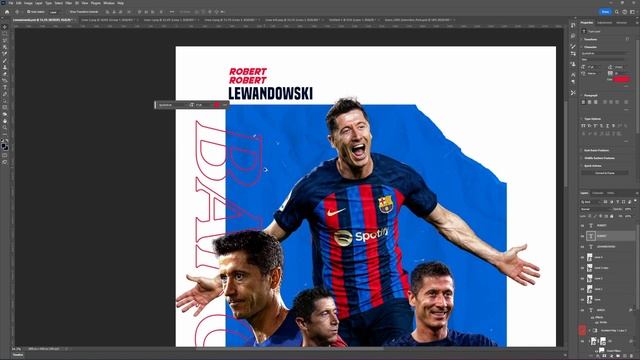Toggle visibility of Layer 6
This screenshot has width=640, height=360.
tap(582, 257)
